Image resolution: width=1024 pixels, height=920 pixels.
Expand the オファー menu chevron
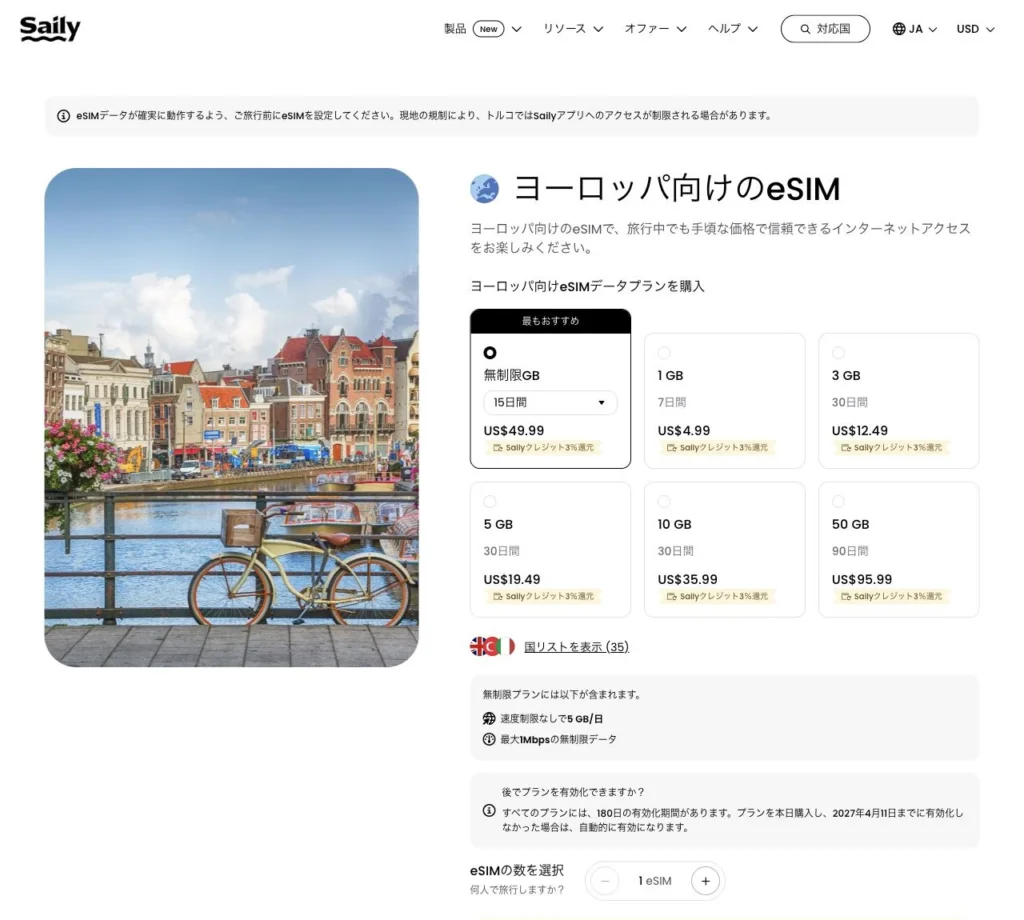(682, 29)
